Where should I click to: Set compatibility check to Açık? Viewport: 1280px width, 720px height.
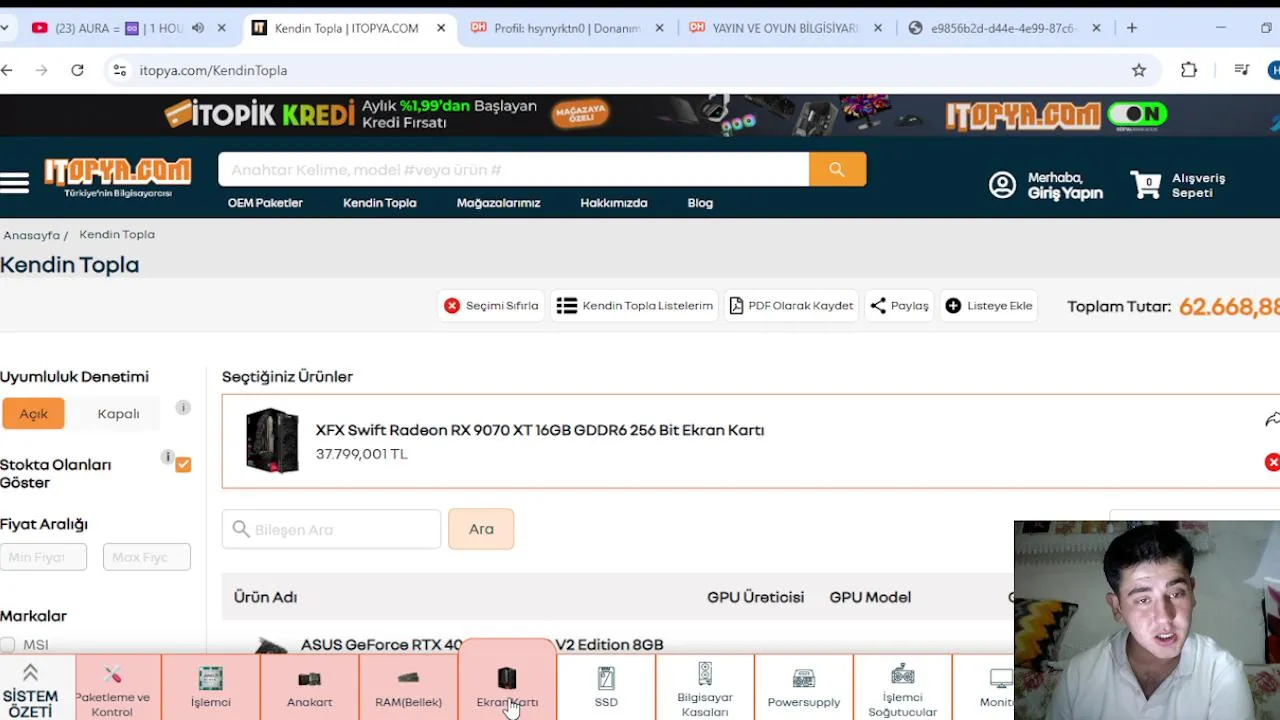(x=34, y=414)
